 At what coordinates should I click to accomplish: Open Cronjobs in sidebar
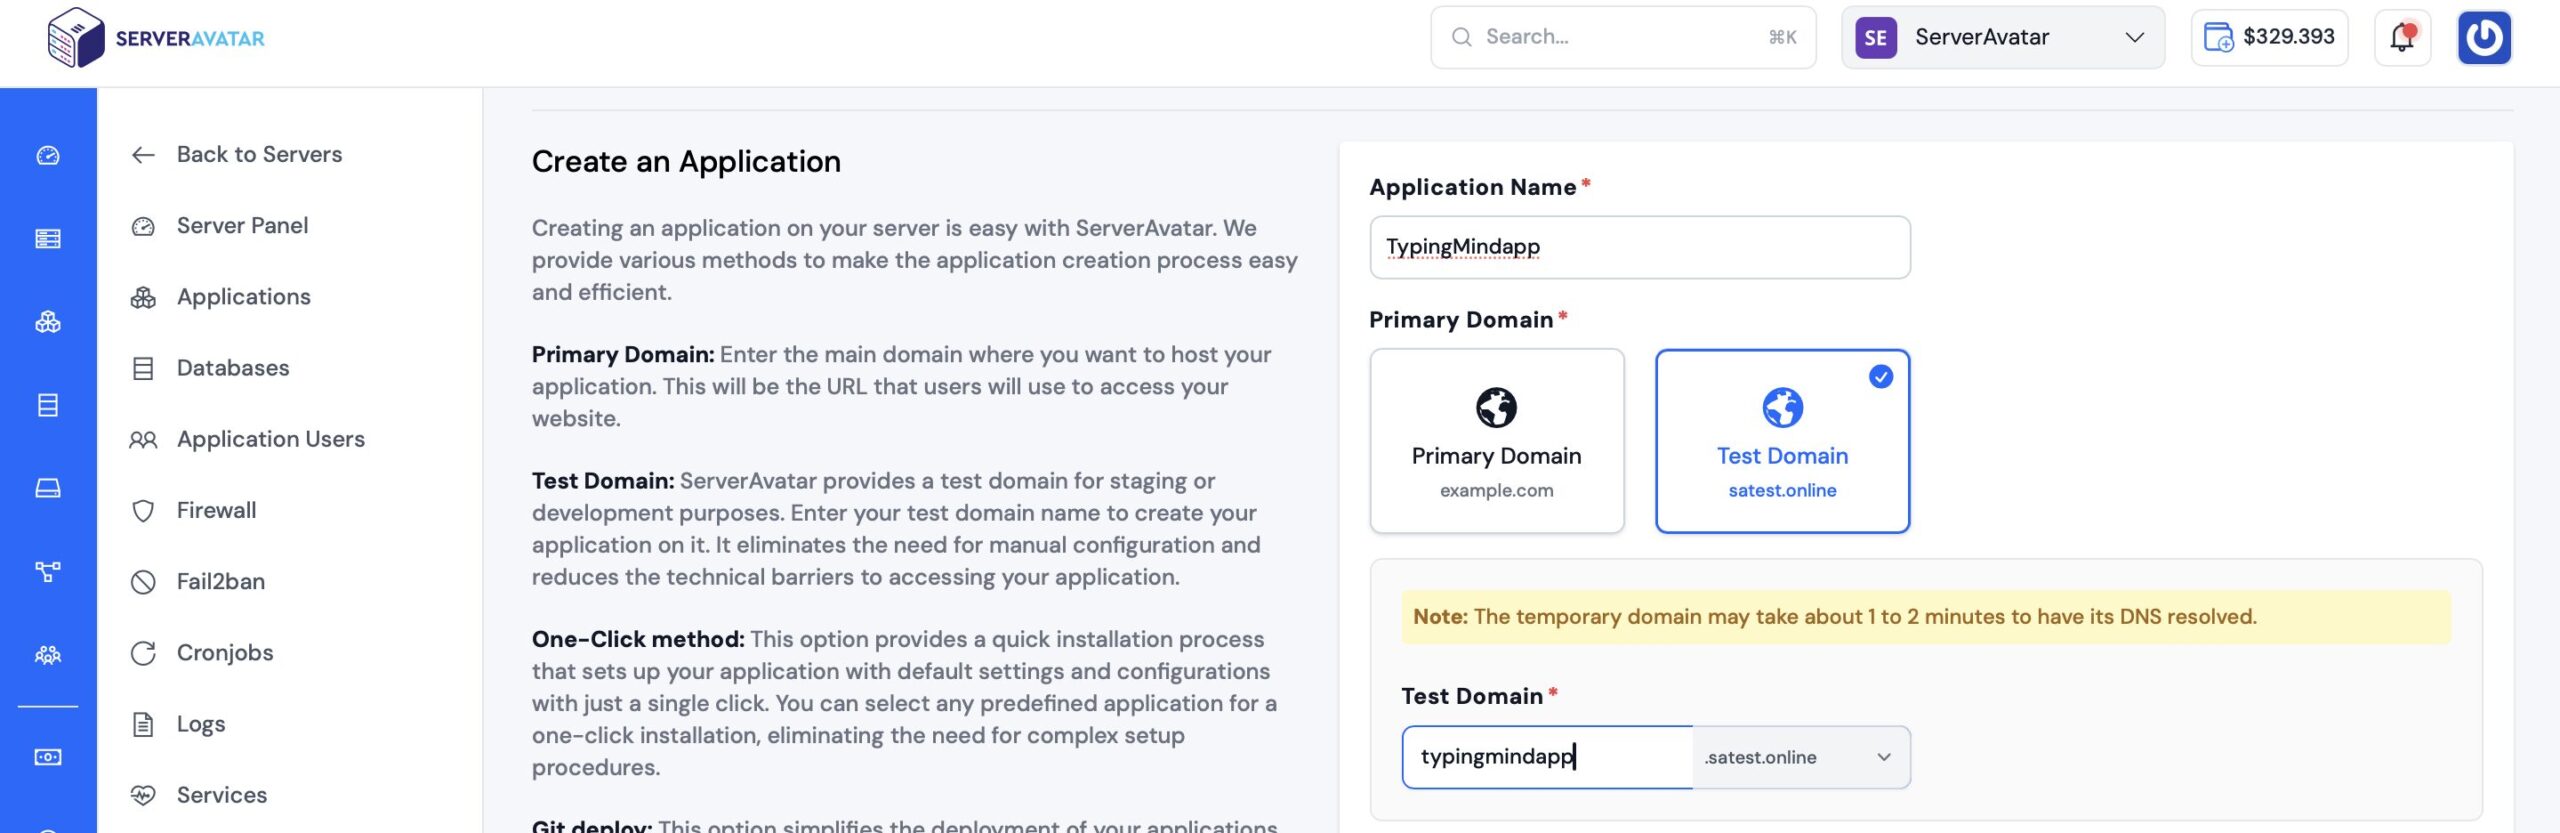(x=202, y=652)
